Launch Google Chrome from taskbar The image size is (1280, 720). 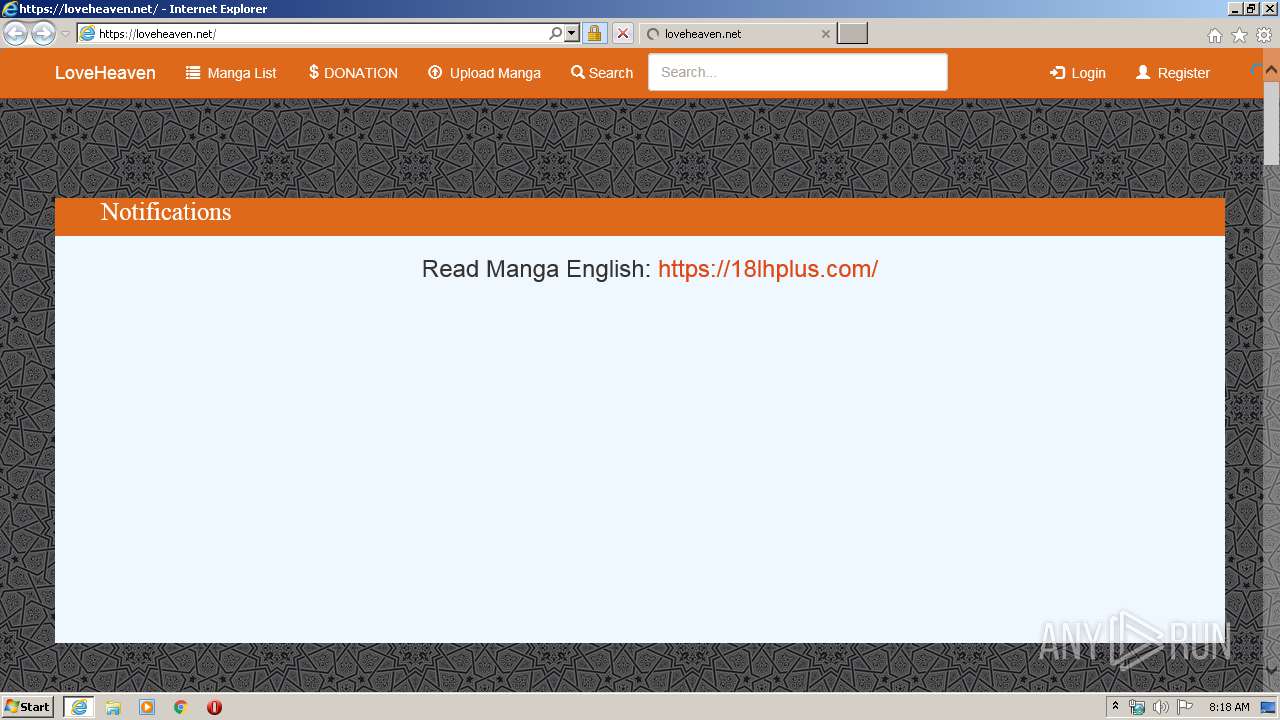coord(181,707)
